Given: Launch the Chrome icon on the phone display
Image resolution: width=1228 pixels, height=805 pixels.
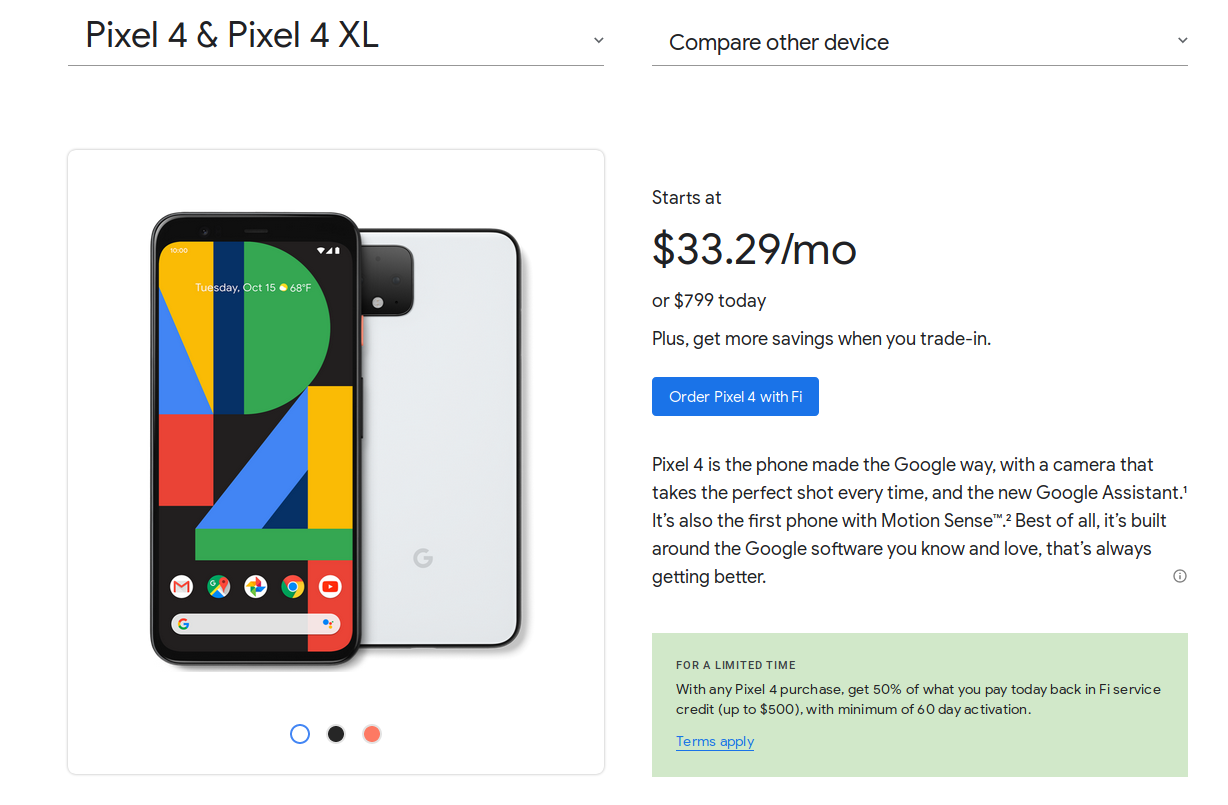Looking at the screenshot, I should pos(292,587).
